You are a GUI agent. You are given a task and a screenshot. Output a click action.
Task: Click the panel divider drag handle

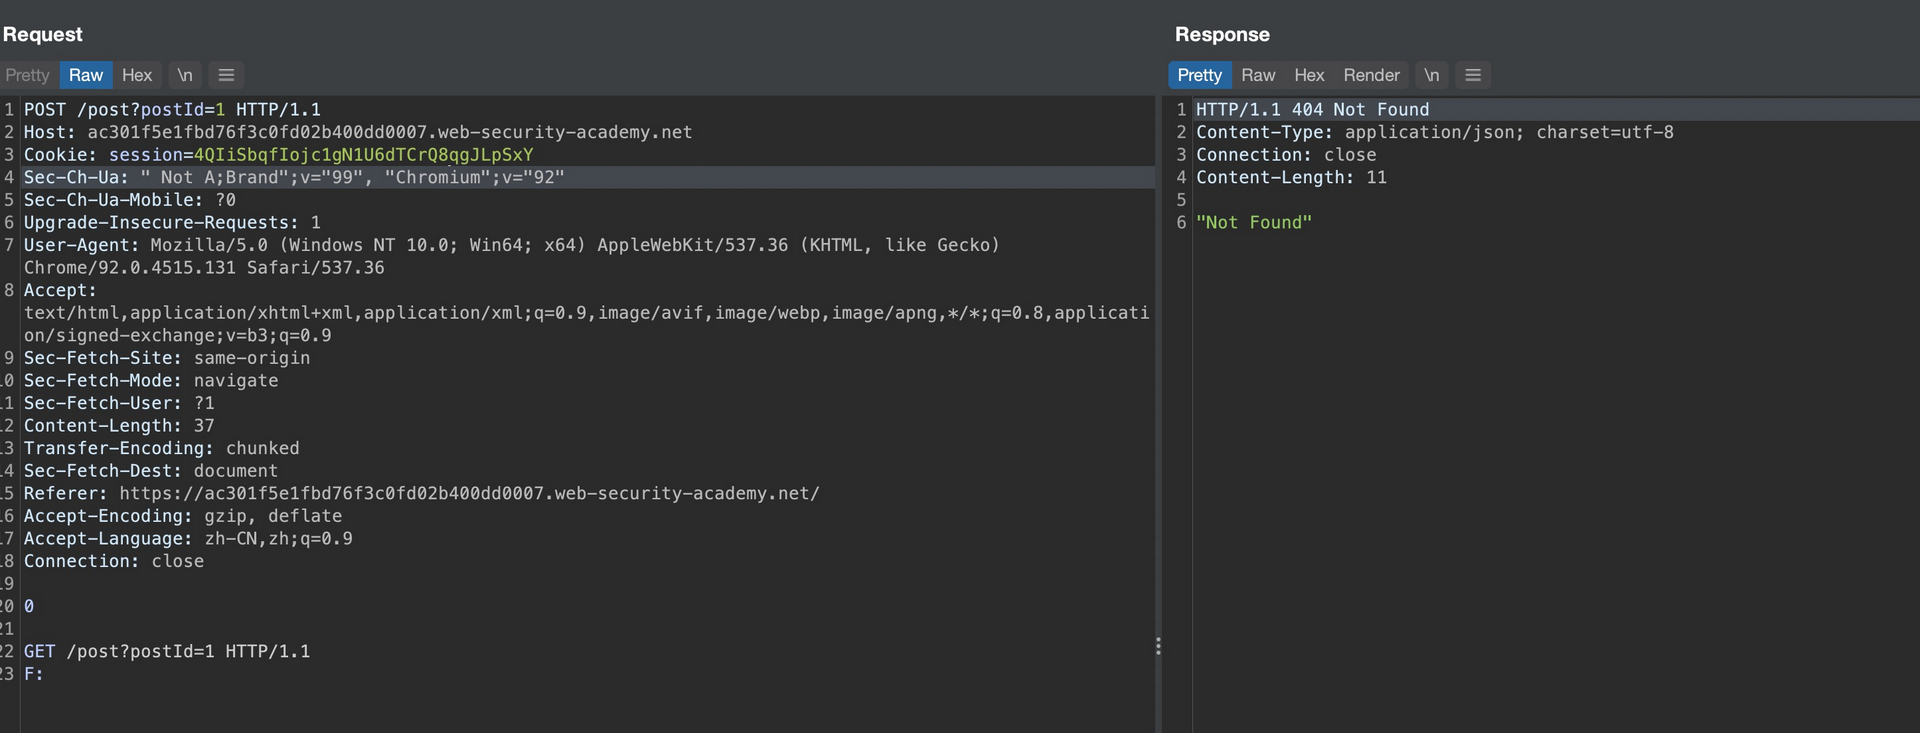pos(1158,646)
